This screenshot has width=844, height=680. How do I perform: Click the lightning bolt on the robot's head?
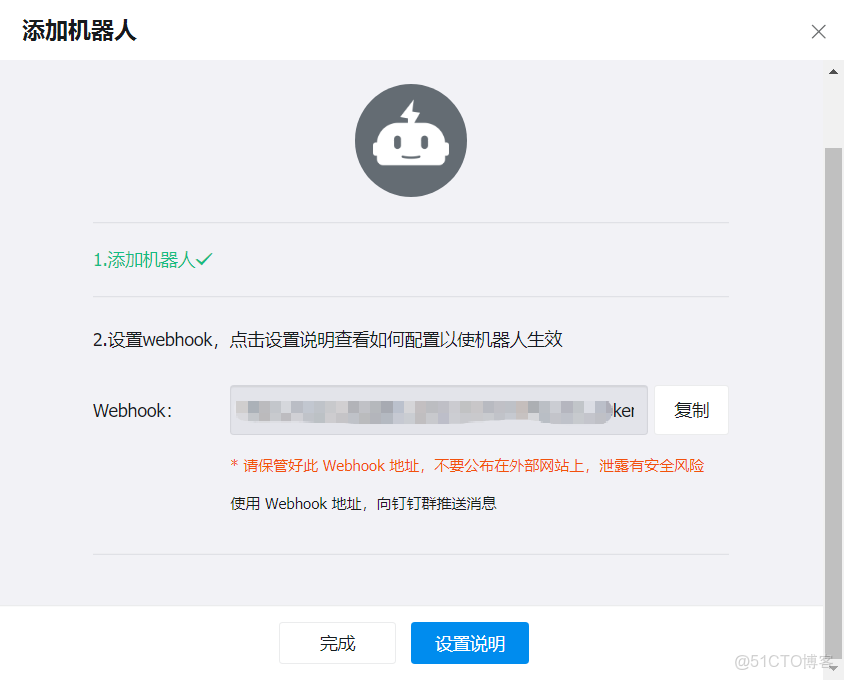[411, 112]
